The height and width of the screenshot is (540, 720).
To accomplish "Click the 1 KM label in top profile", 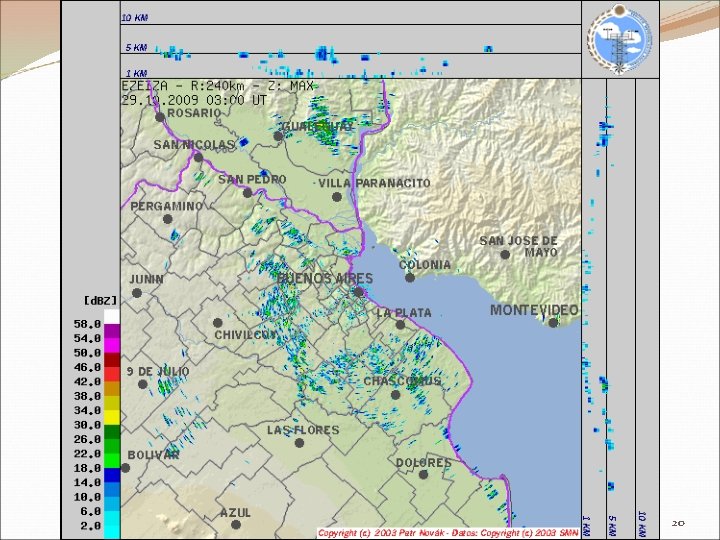I will pos(136,73).
